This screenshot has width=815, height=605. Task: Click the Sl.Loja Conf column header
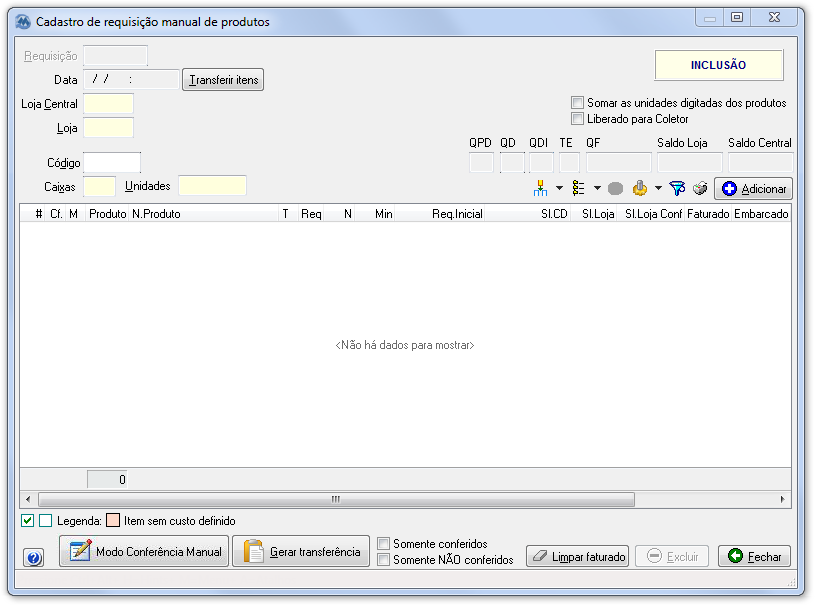point(651,214)
